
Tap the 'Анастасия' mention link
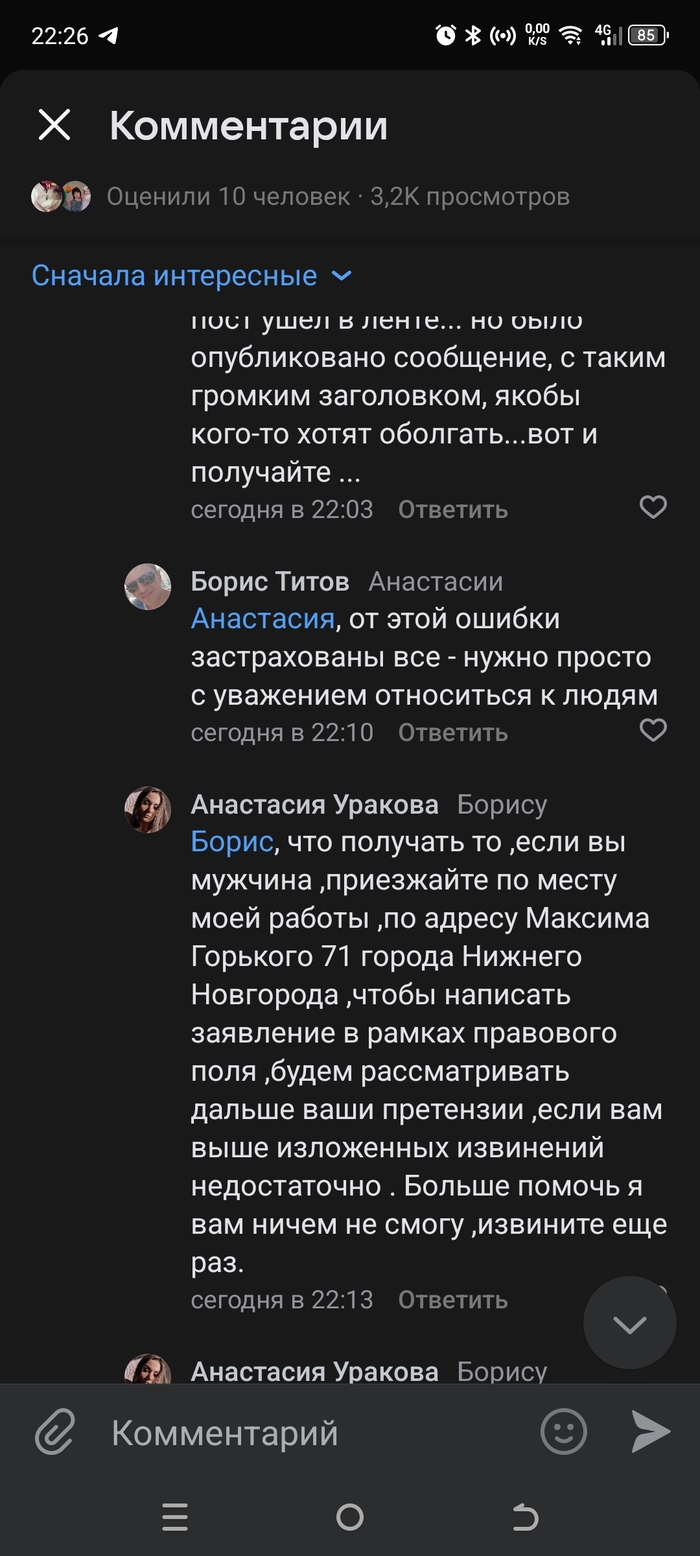tap(262, 619)
